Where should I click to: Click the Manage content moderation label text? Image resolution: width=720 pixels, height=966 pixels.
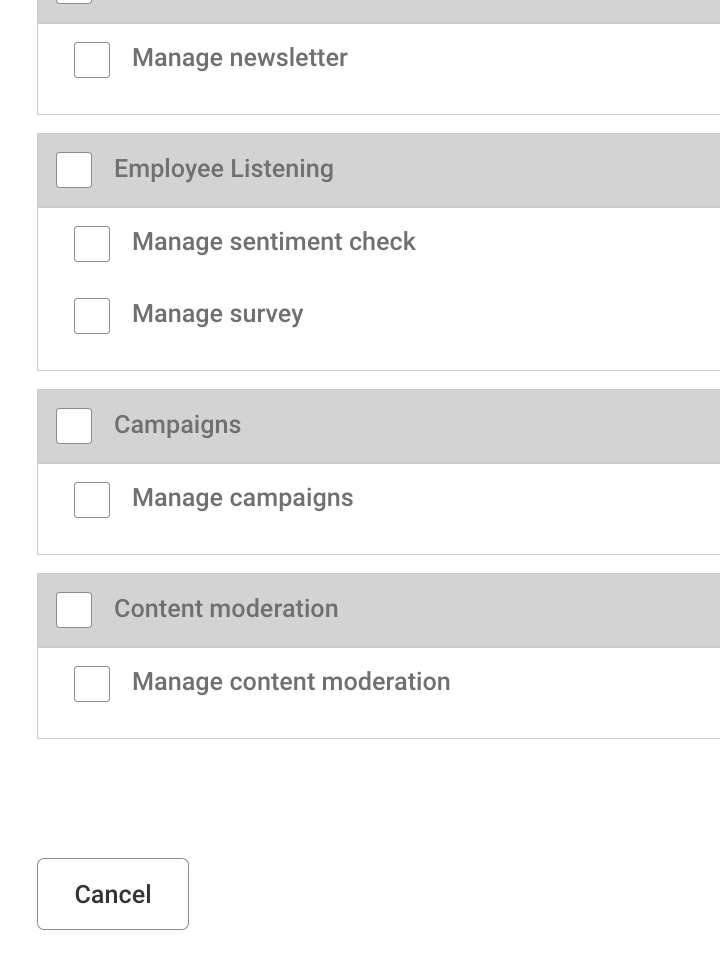[x=290, y=681]
